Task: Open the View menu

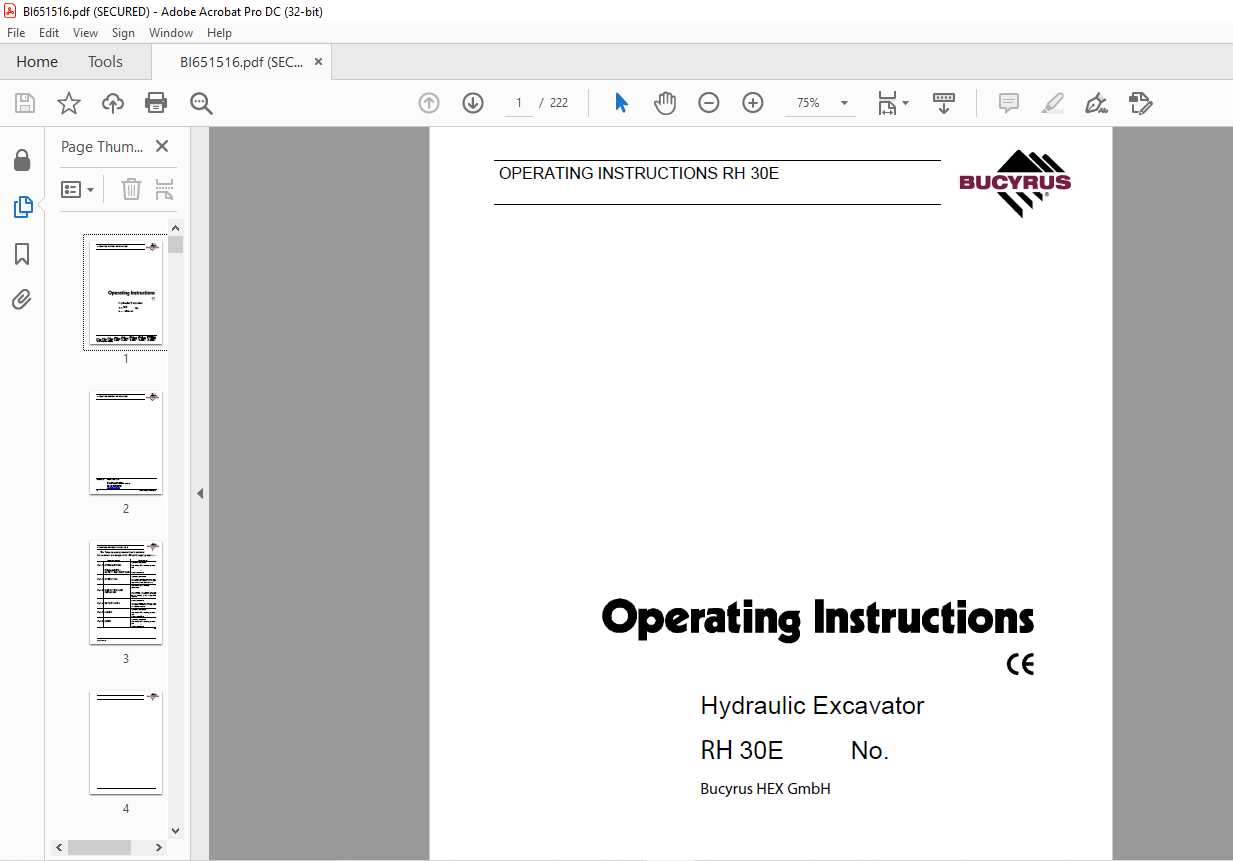Action: click(86, 33)
